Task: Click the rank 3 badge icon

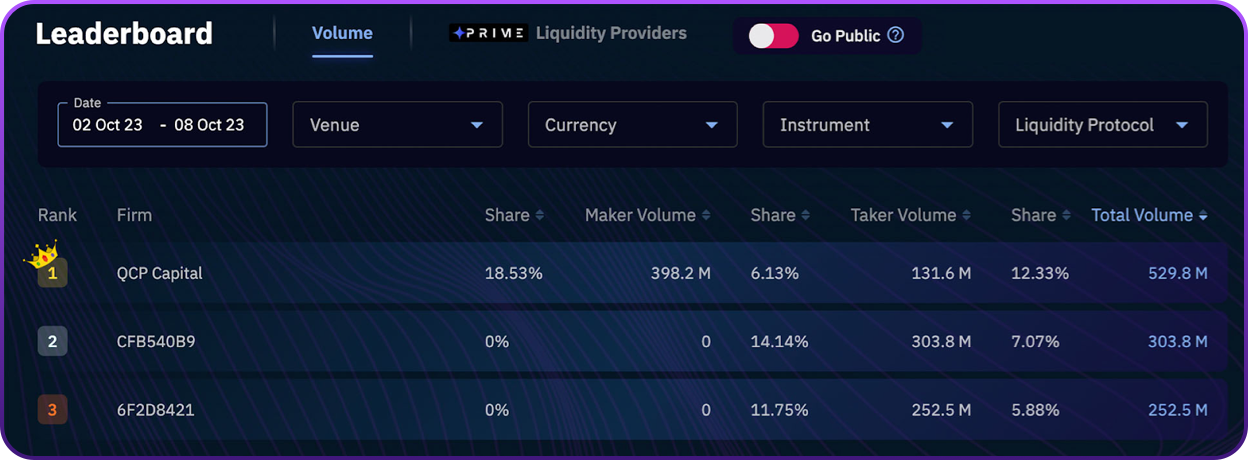Action: (x=52, y=410)
